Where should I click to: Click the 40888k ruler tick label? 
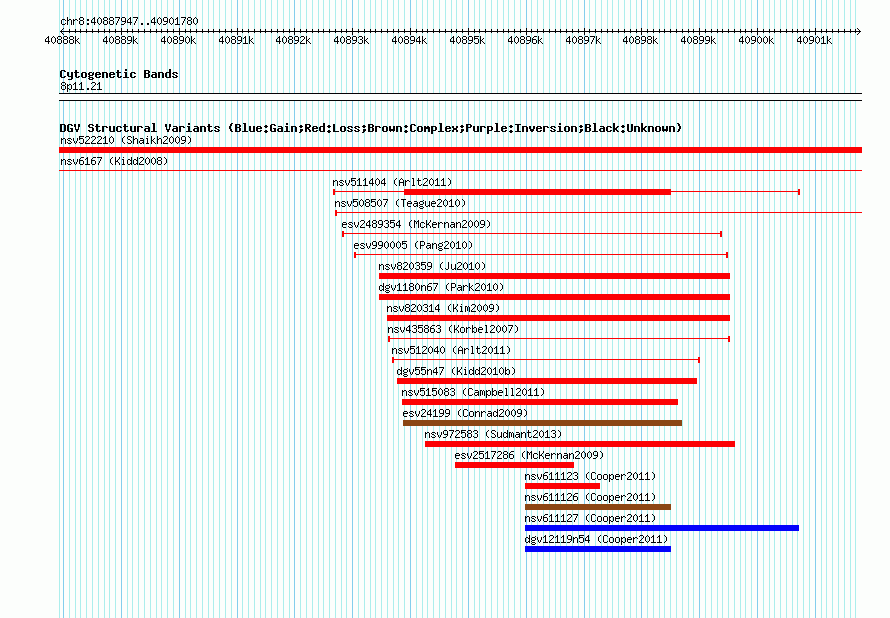(x=62, y=40)
